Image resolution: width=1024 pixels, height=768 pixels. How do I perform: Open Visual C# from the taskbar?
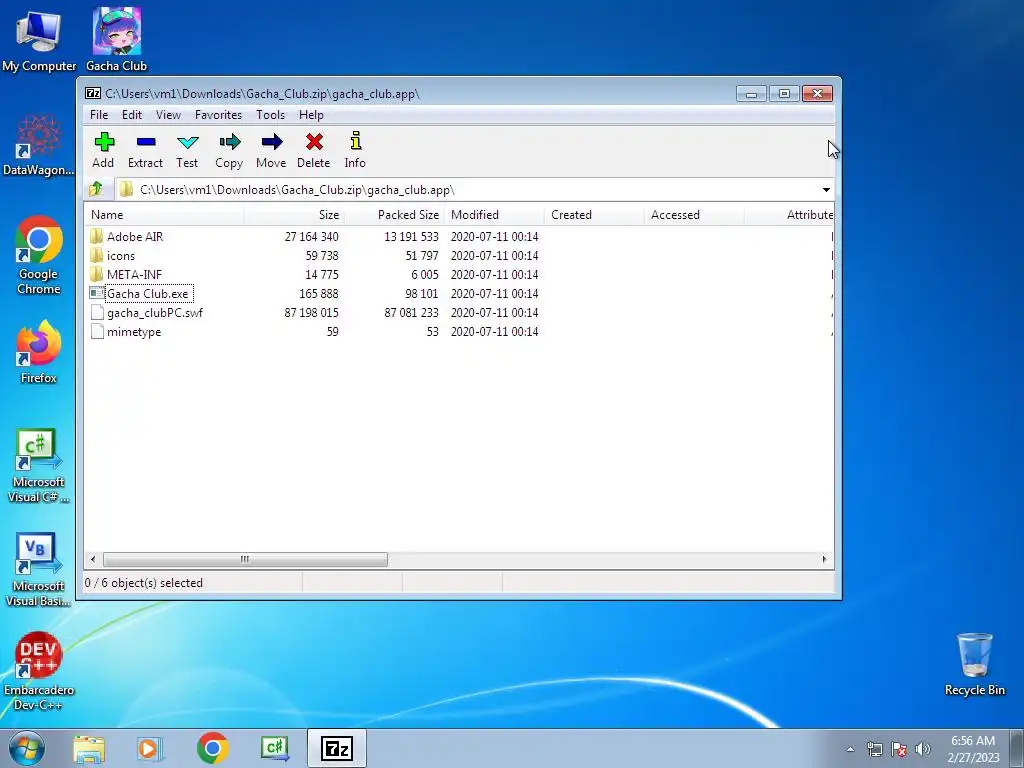[275, 749]
